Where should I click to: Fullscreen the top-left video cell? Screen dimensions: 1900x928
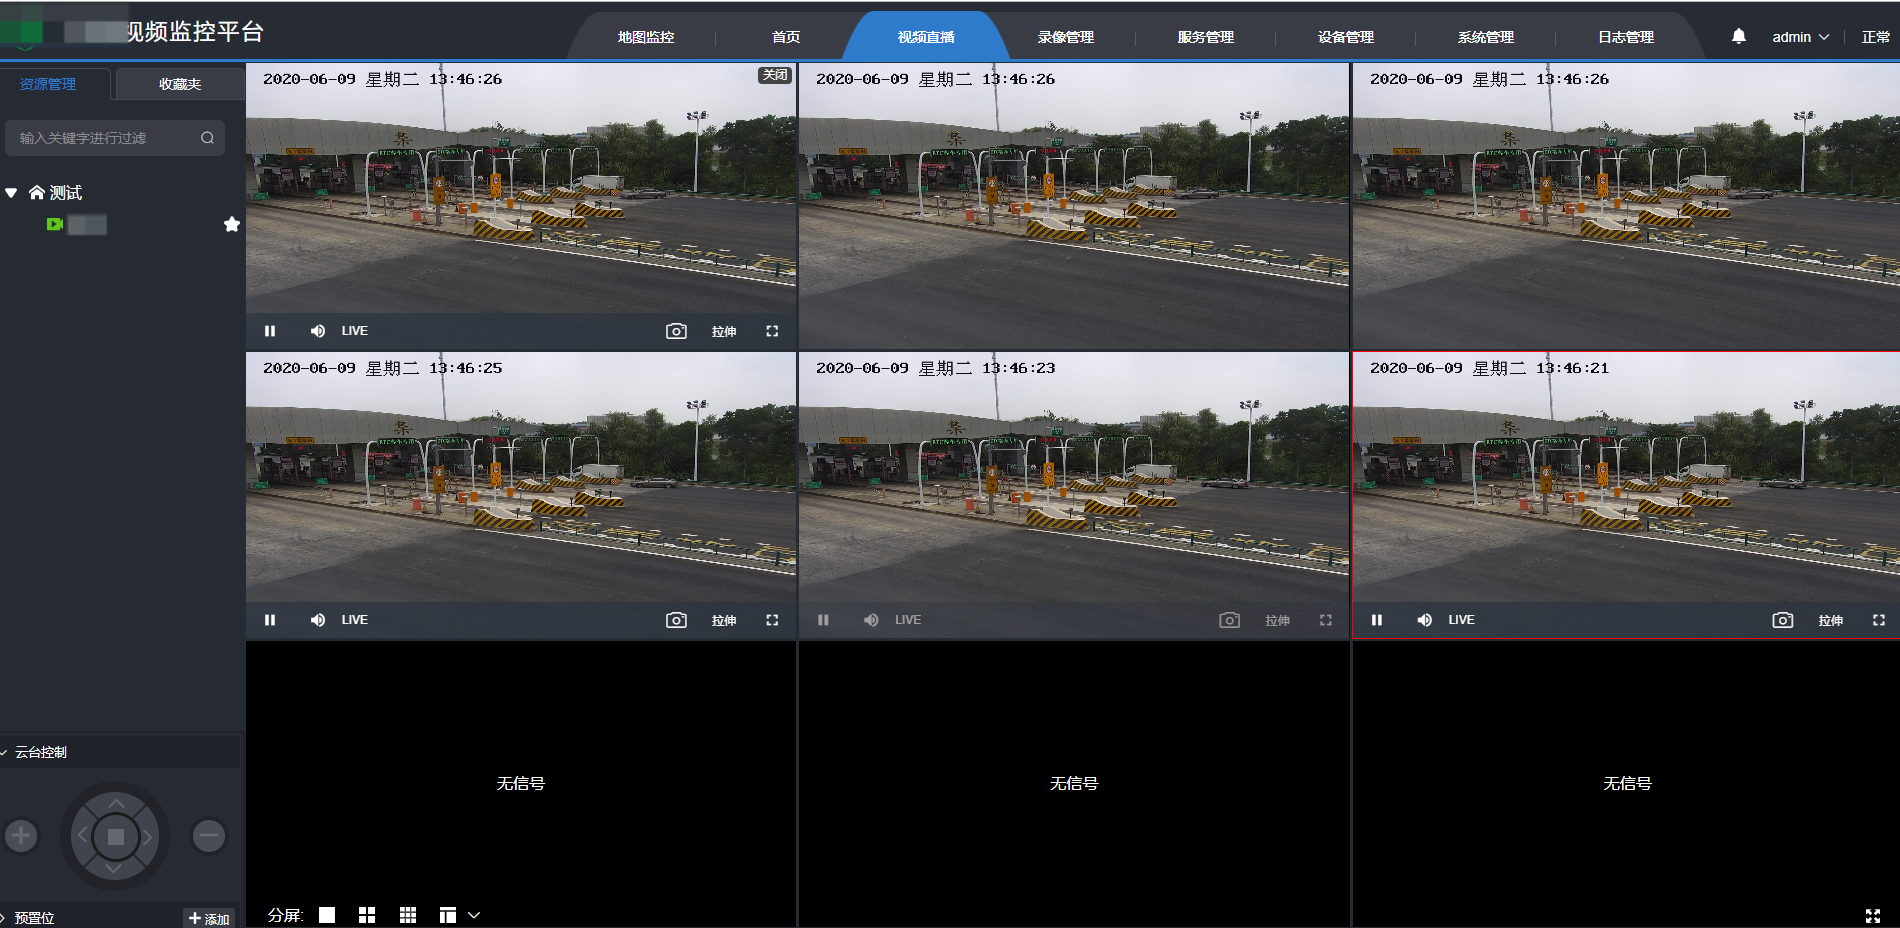(x=772, y=331)
